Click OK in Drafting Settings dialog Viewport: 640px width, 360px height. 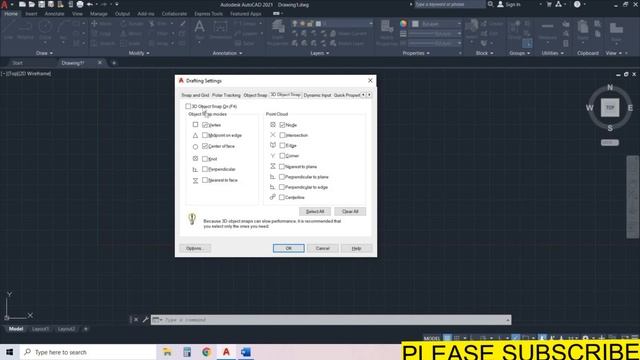289,248
